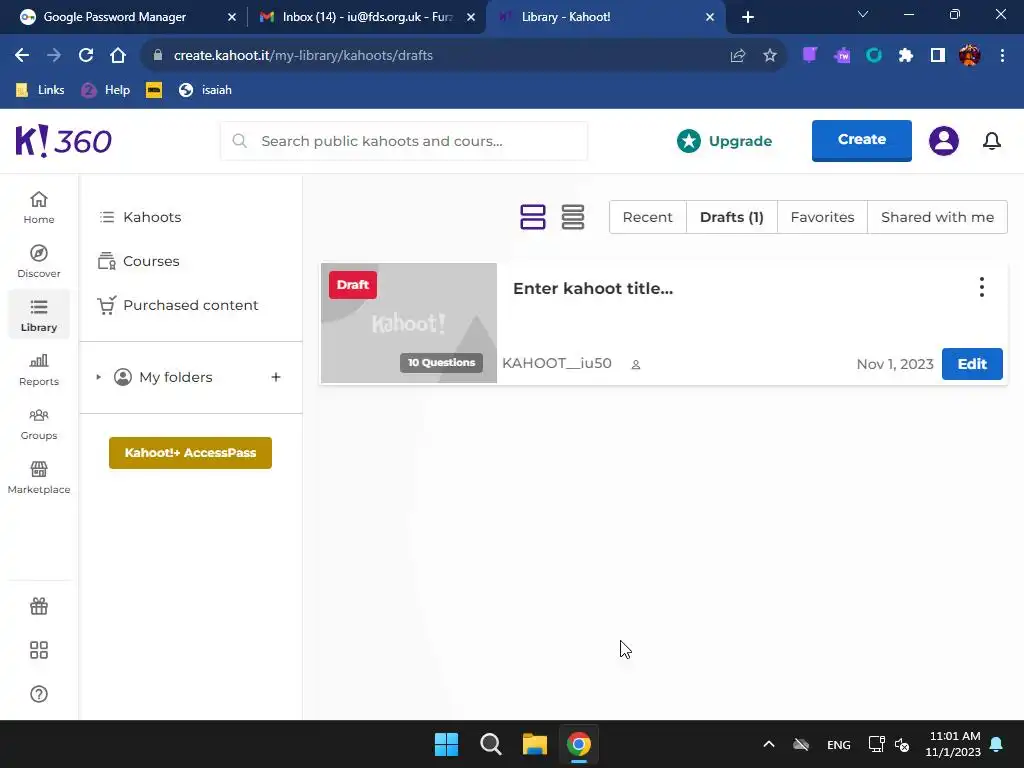Bookmark this page with the star icon
The height and width of the screenshot is (768, 1024).
pyautogui.click(x=770, y=56)
